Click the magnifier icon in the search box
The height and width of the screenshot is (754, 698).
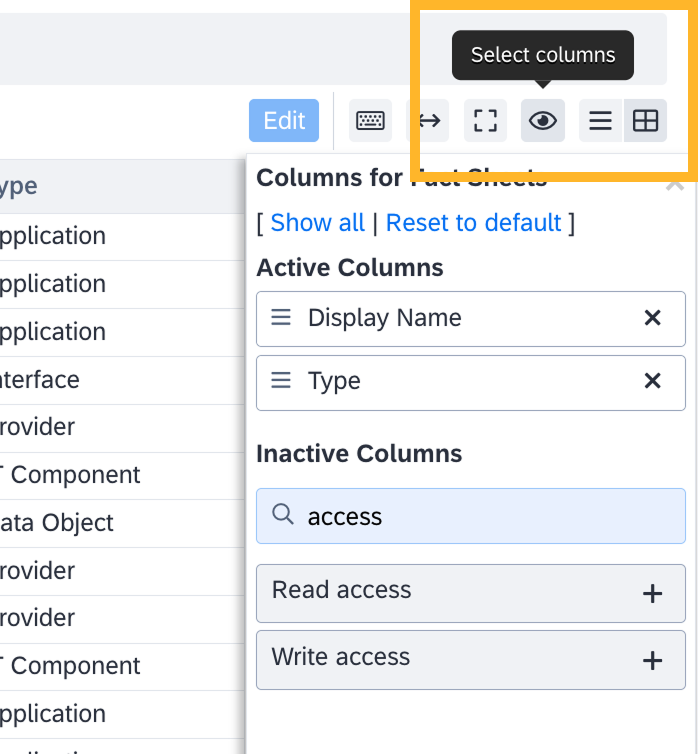(x=283, y=515)
